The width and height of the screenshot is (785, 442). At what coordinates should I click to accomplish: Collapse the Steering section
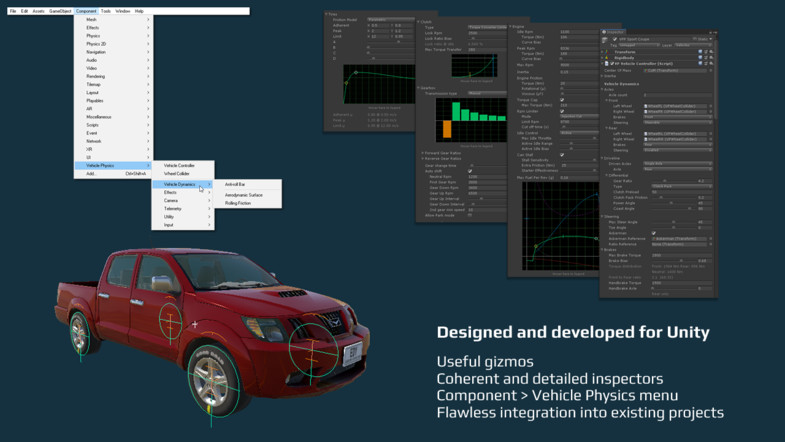click(603, 217)
